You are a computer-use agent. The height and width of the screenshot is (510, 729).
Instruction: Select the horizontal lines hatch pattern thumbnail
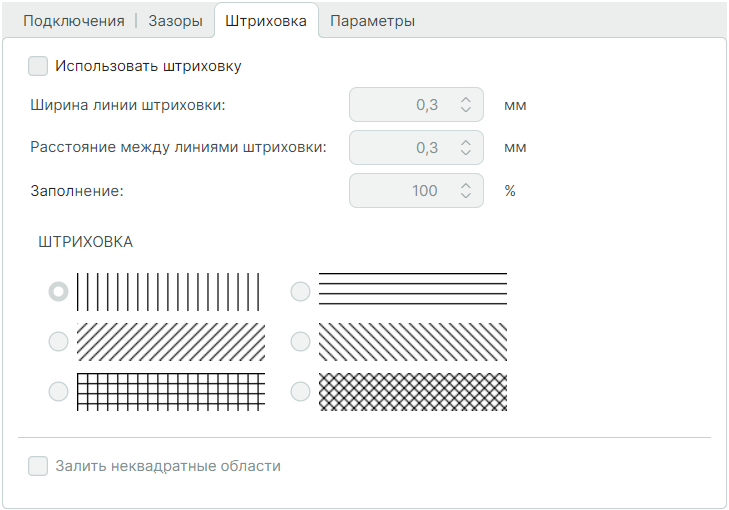click(412, 290)
